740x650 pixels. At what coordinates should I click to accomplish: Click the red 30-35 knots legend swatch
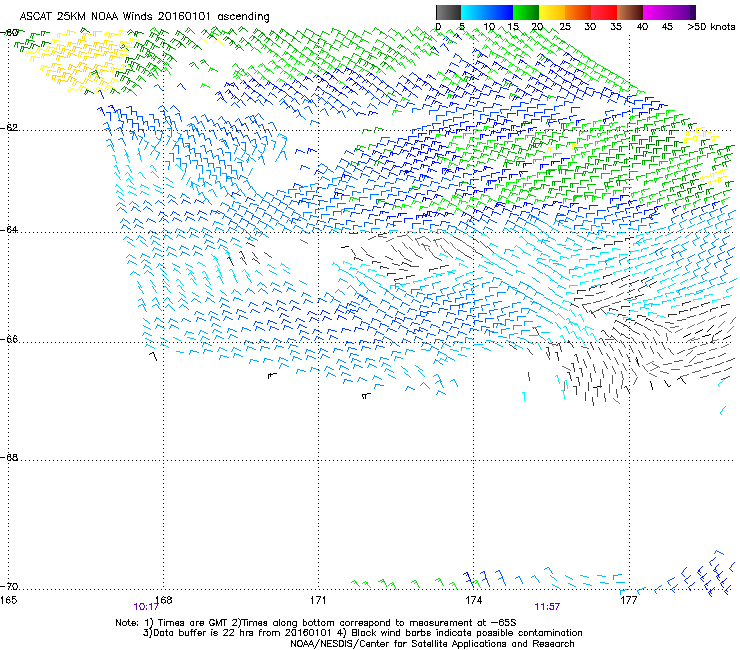point(604,12)
